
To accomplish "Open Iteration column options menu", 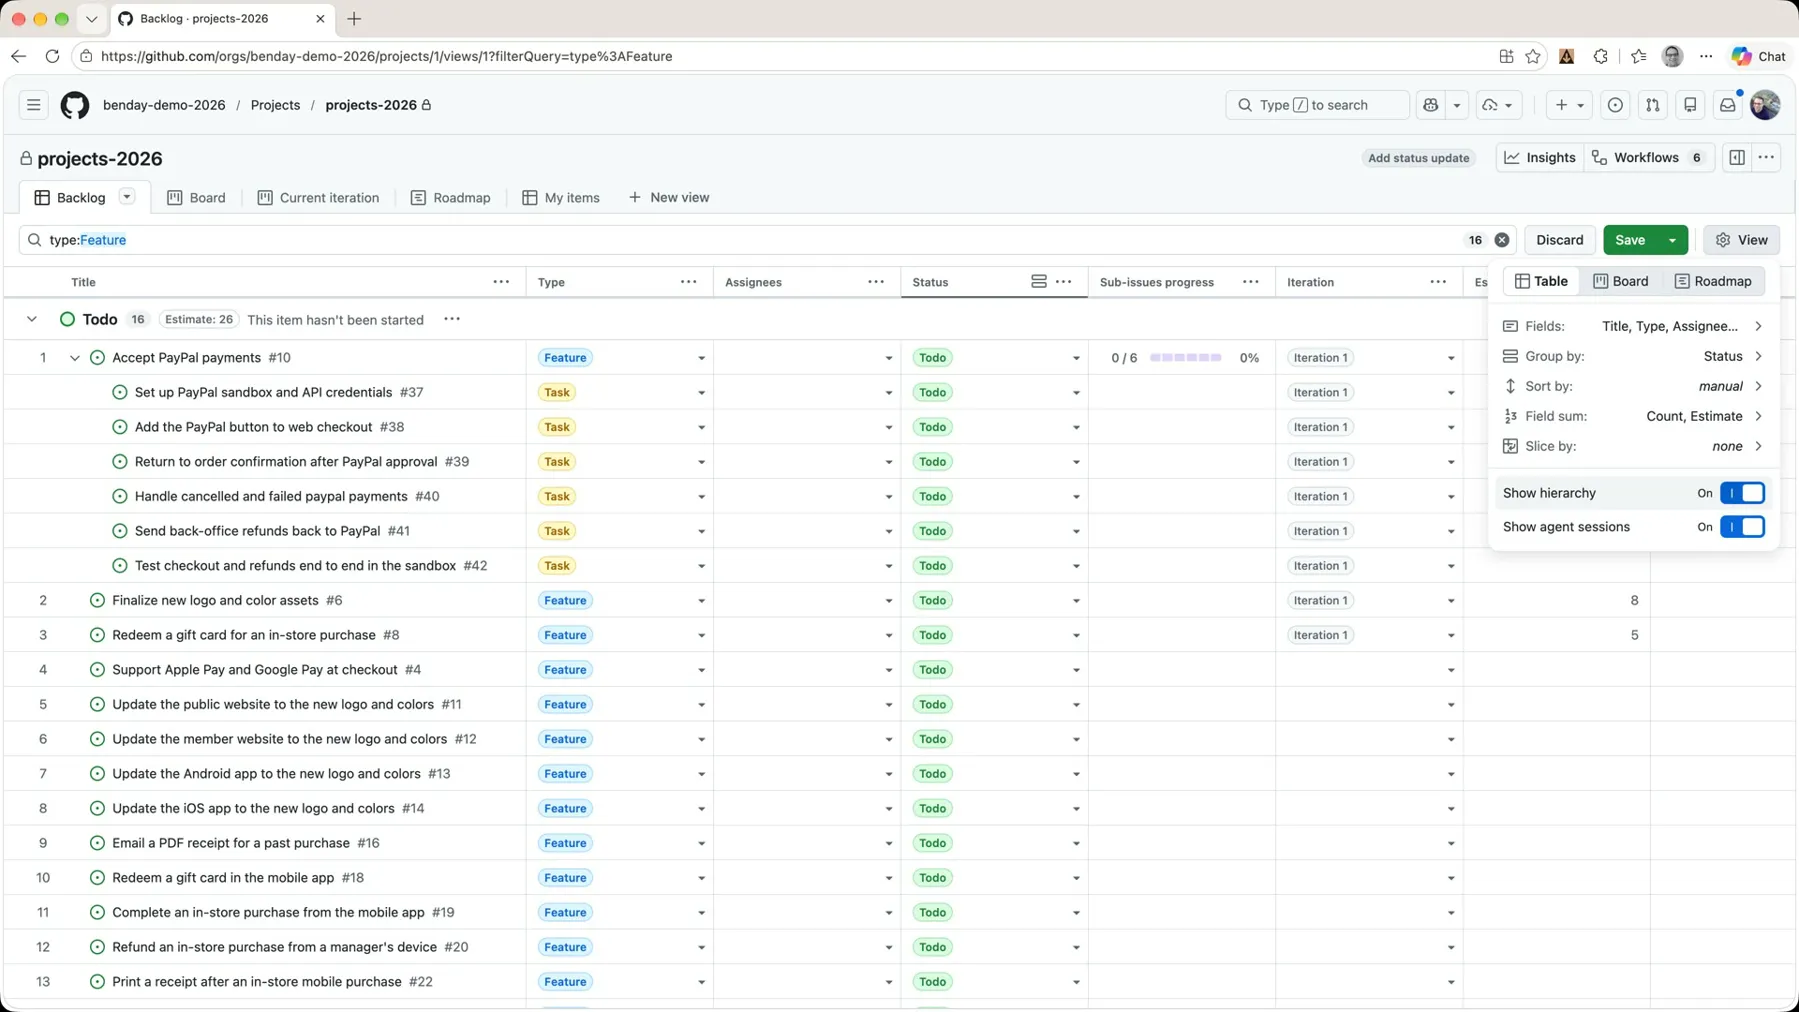I will point(1438,282).
